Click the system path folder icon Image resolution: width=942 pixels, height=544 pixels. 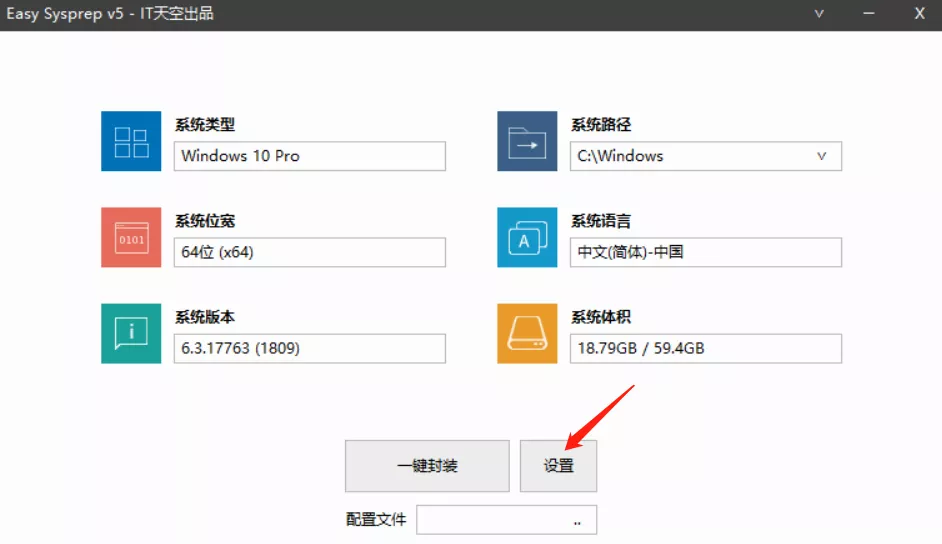(527, 141)
